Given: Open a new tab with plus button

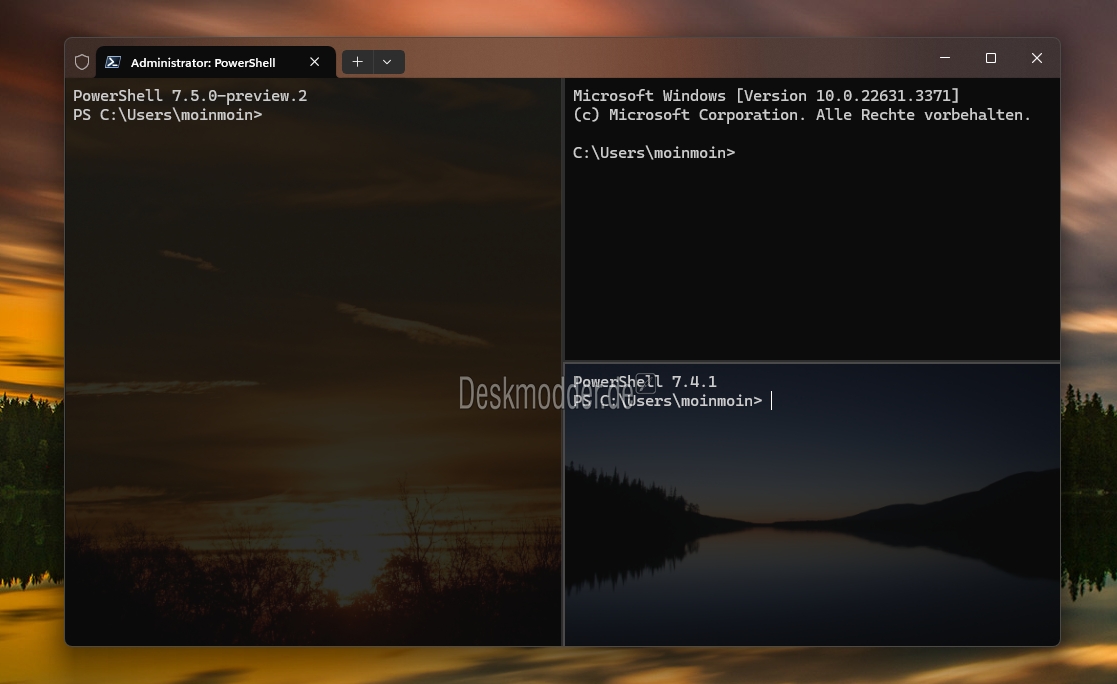Looking at the screenshot, I should [358, 62].
